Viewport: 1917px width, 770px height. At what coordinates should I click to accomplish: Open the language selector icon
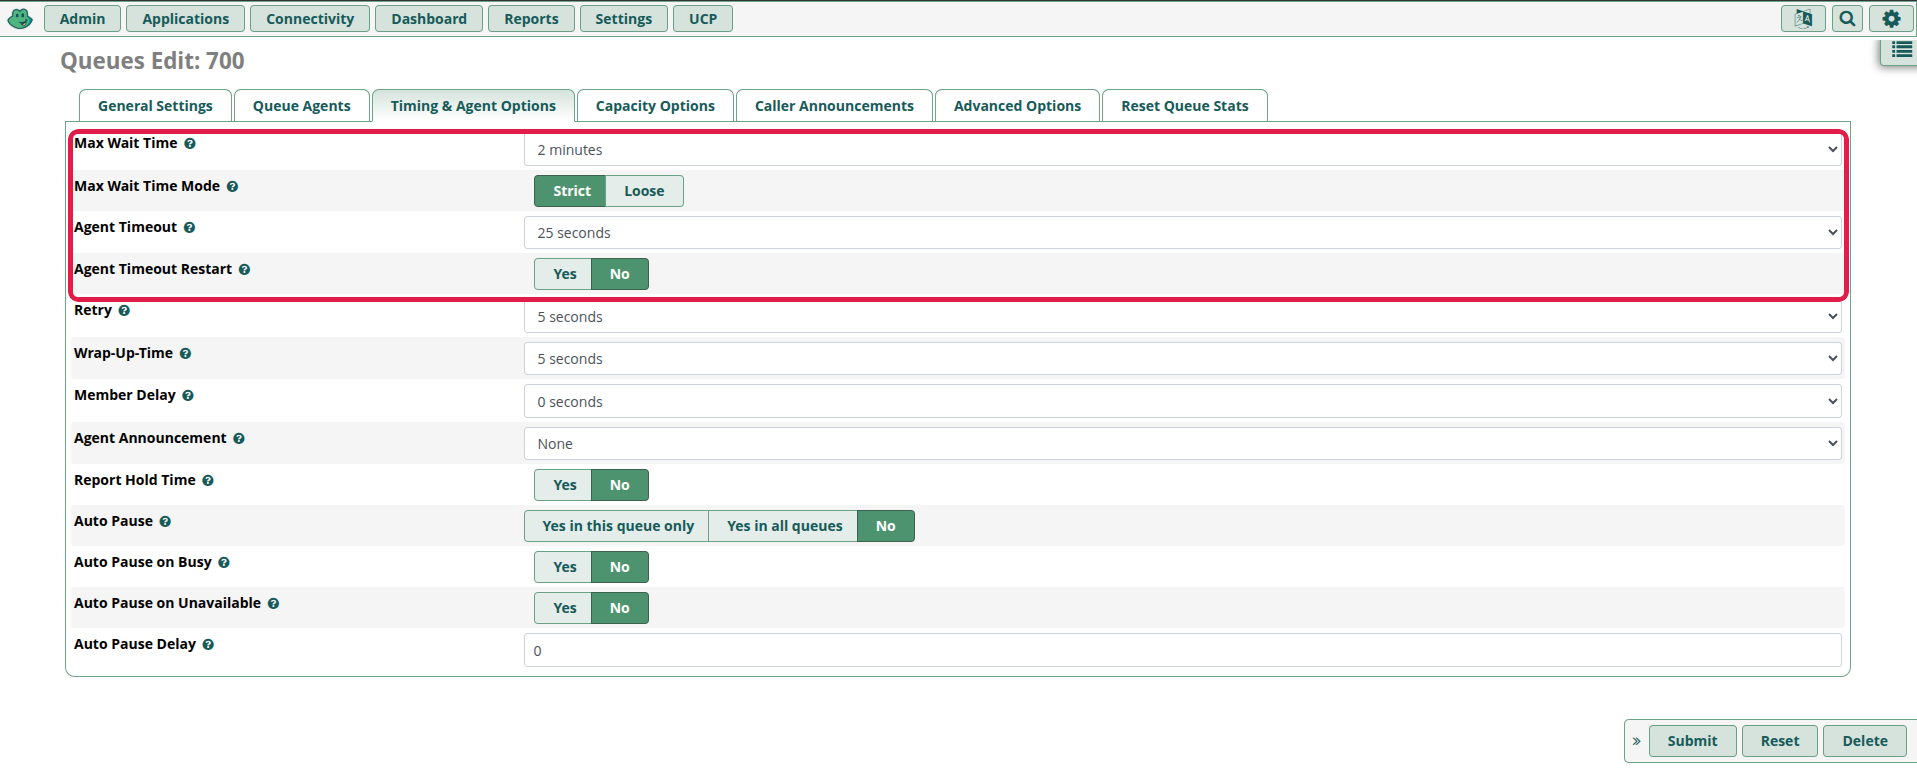pos(1803,18)
